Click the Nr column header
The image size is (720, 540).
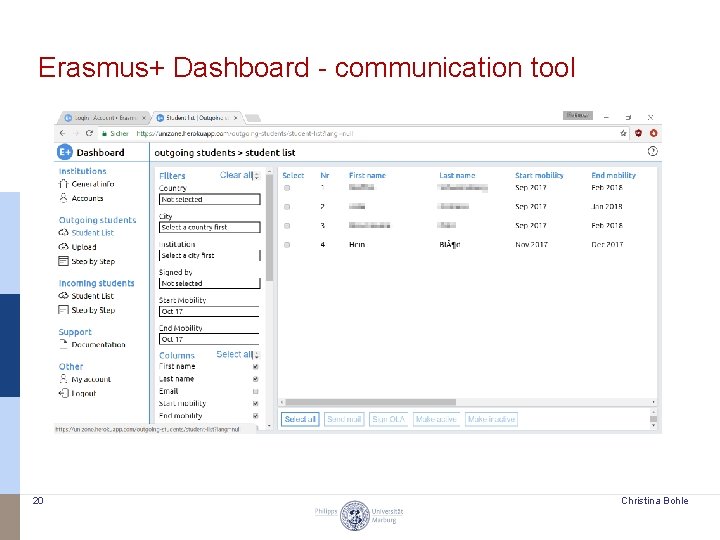click(x=325, y=175)
